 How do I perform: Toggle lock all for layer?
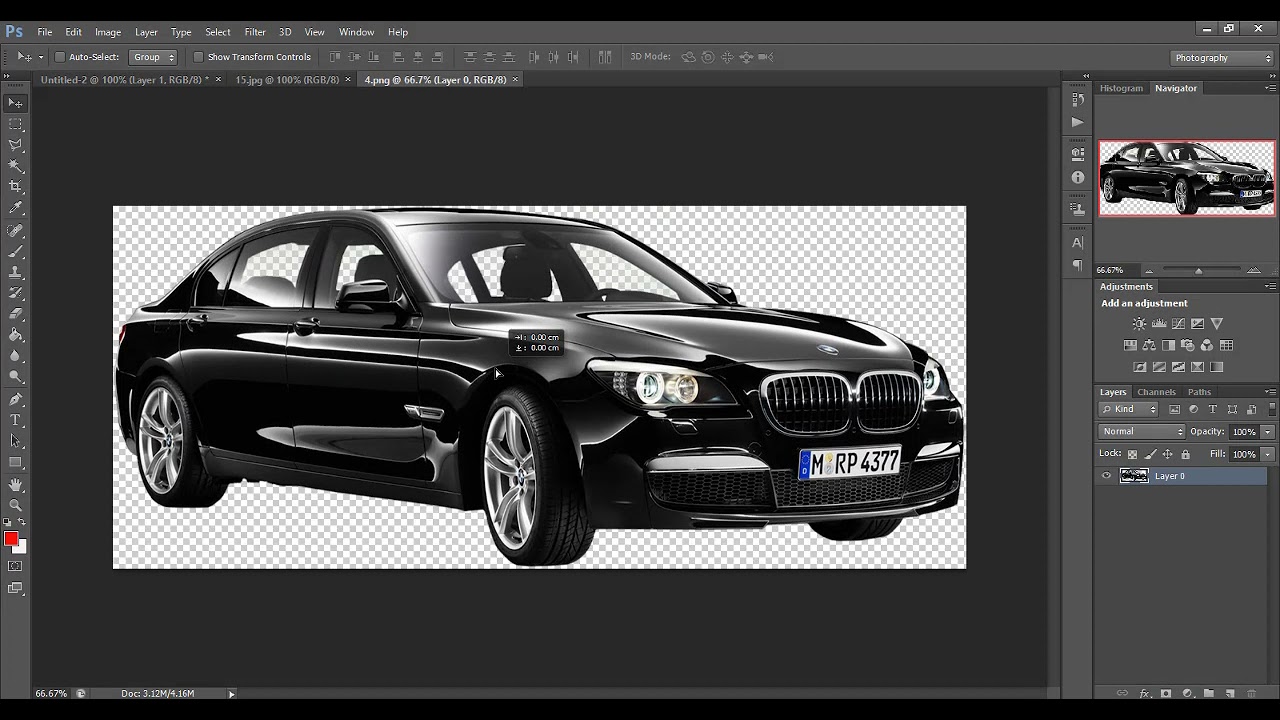point(1185,454)
